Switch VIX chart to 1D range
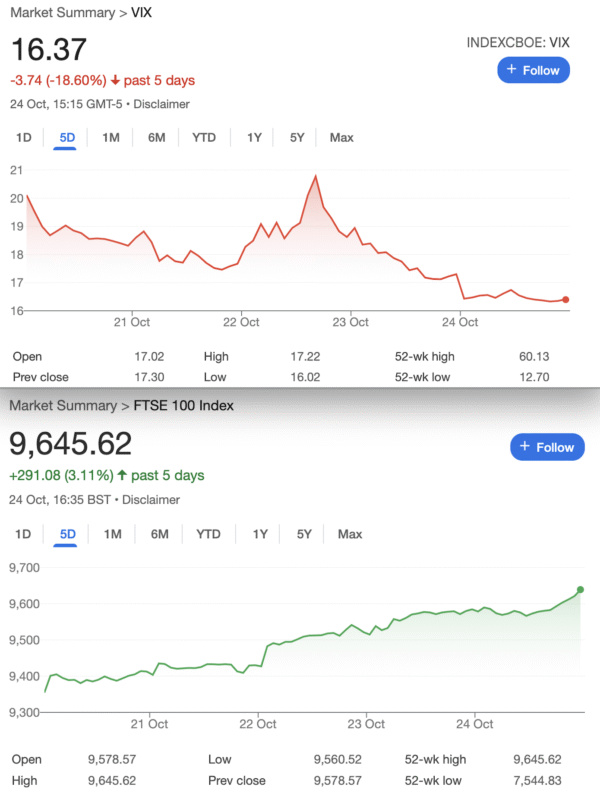Viewport: 600px width, 796px height. tap(22, 137)
